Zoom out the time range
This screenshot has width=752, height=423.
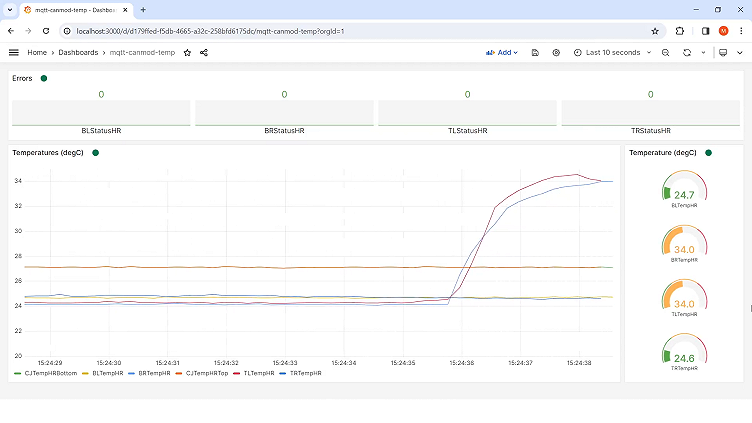665,53
